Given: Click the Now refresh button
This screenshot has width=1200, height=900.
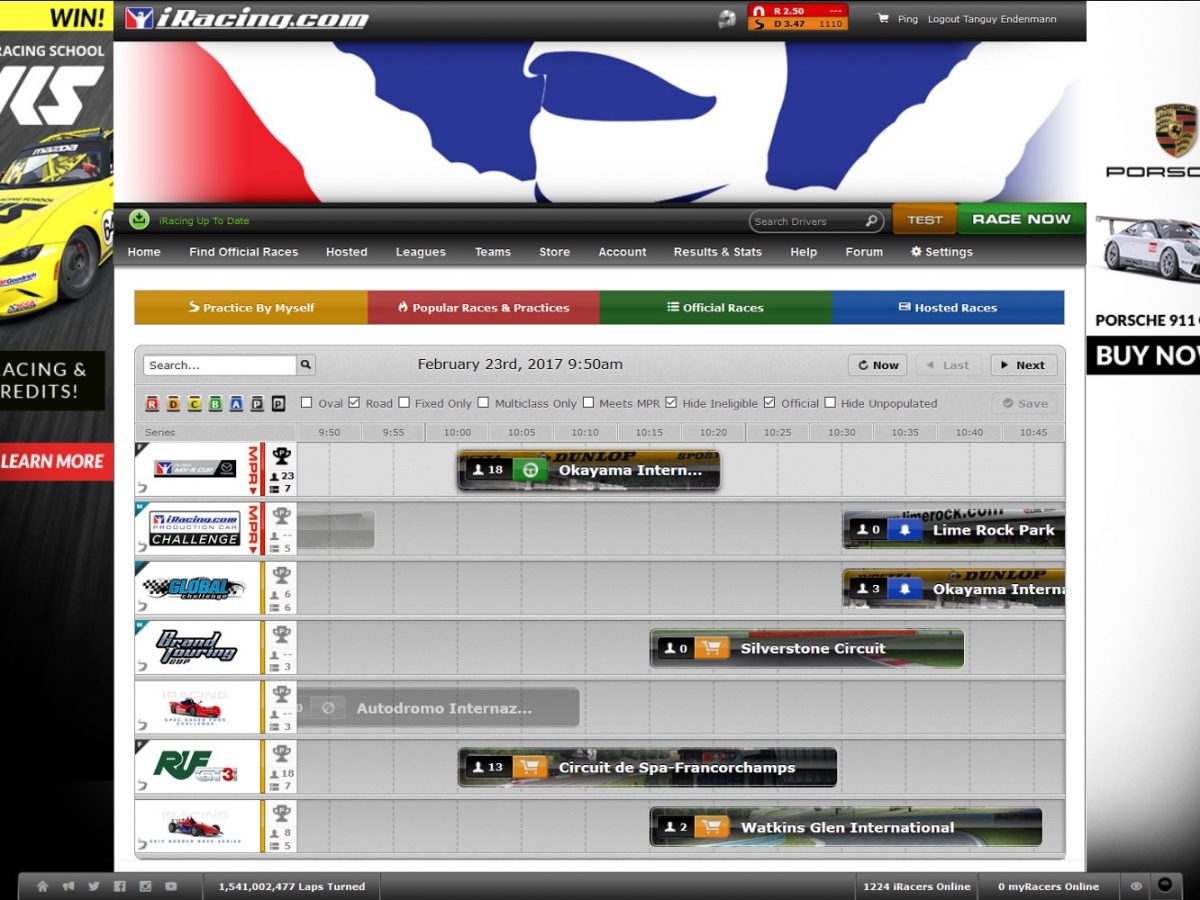Looking at the screenshot, I should (878, 365).
